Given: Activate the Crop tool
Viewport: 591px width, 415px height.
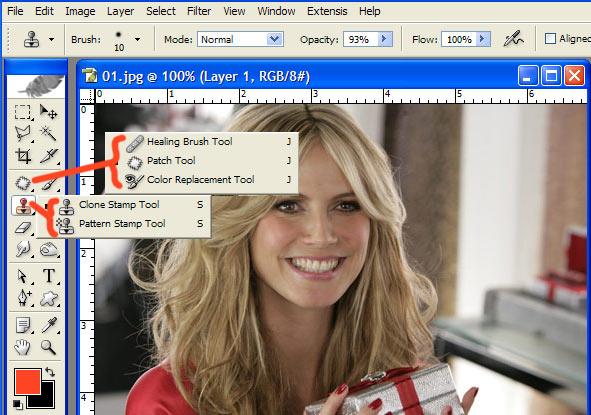Looking at the screenshot, I should coord(23,156).
